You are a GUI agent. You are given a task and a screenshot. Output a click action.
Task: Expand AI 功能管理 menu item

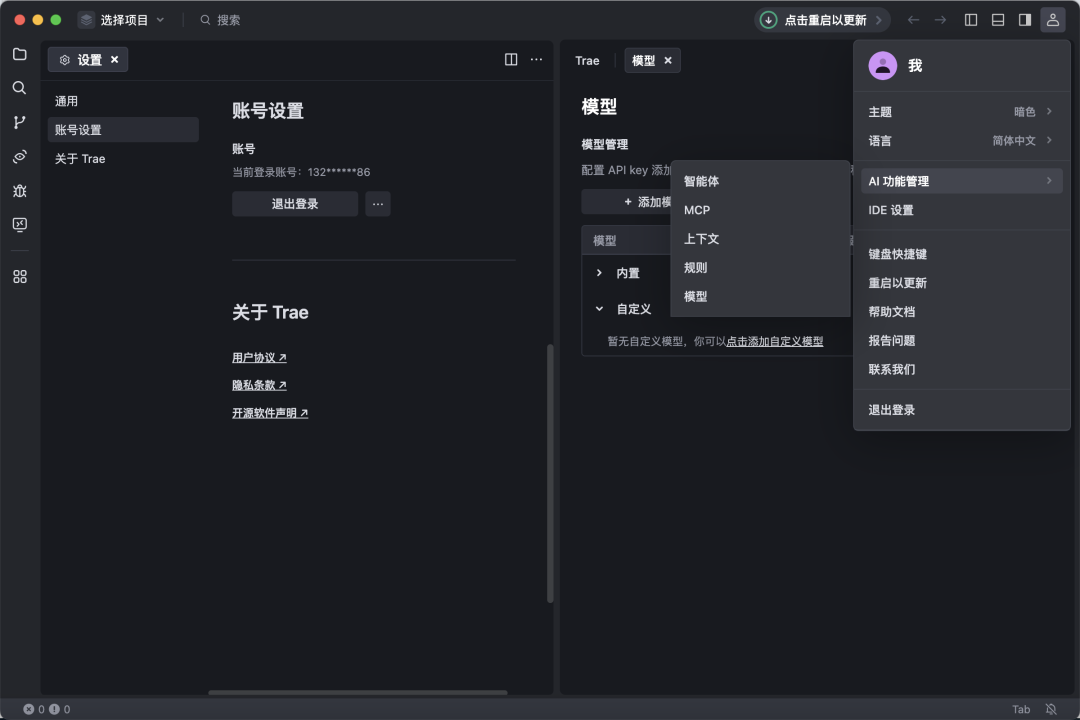coord(962,181)
